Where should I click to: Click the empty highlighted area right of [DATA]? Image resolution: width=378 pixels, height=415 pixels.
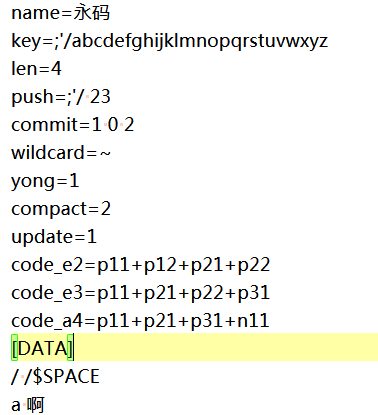click(226, 347)
